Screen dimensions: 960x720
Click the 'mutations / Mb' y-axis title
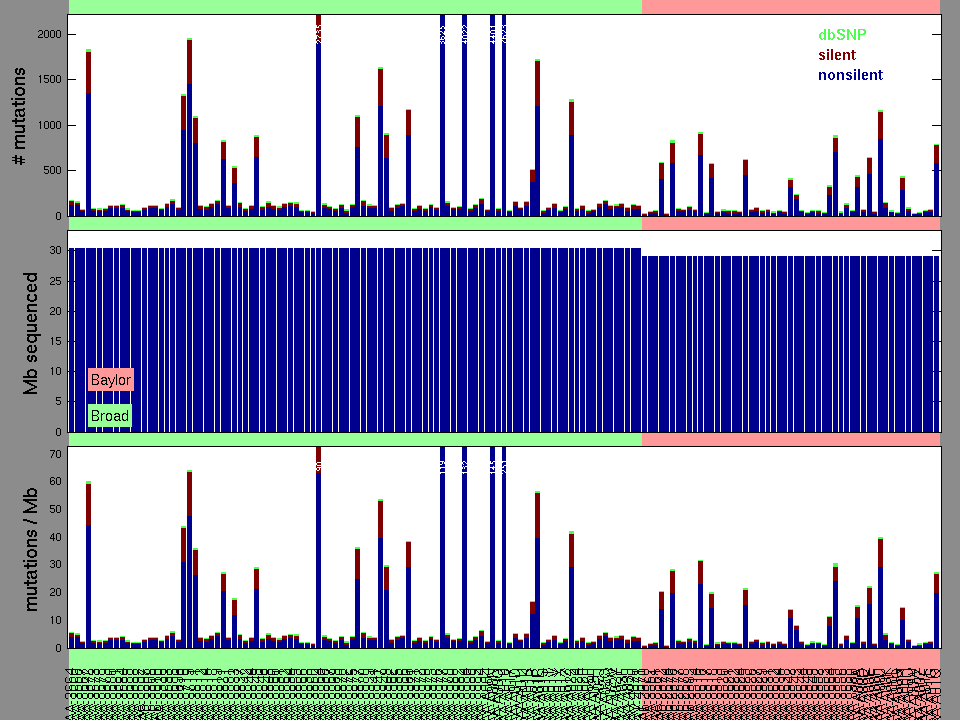pyautogui.click(x=31, y=548)
